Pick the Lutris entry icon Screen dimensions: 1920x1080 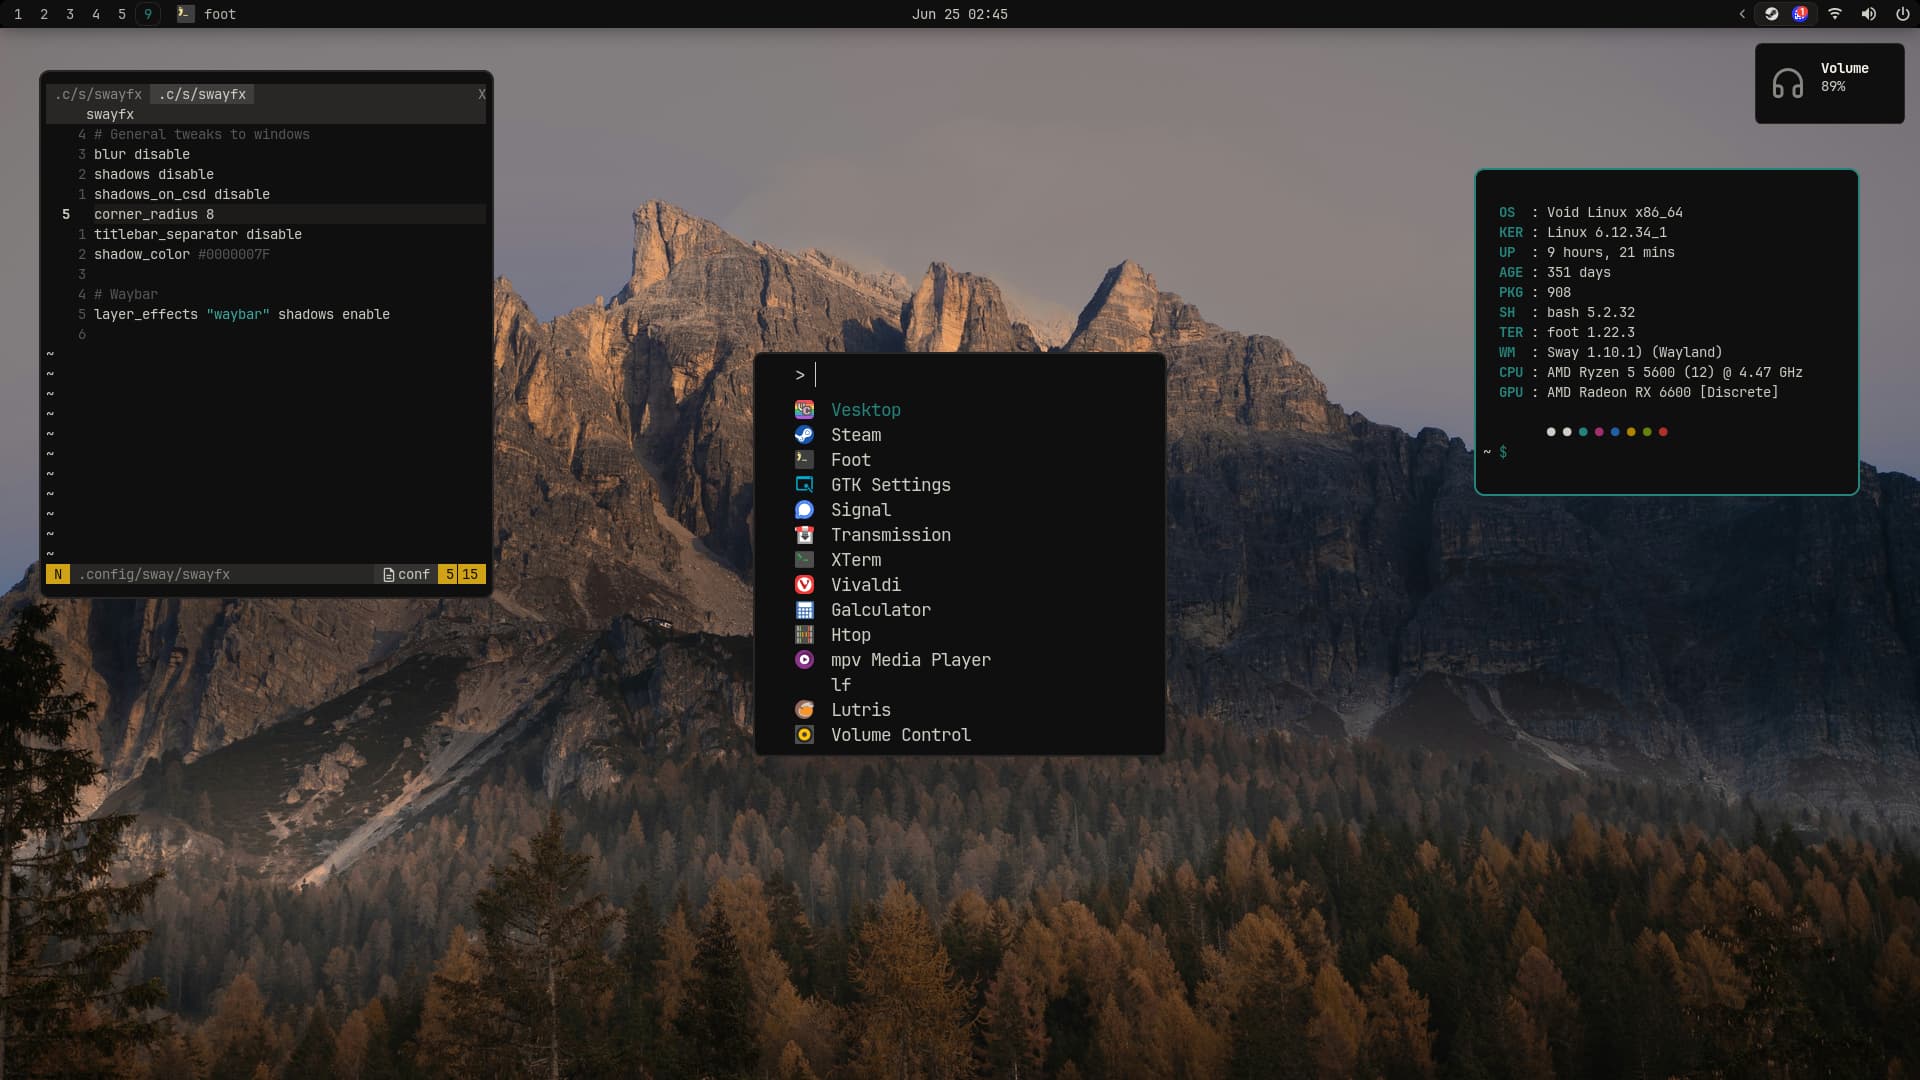pos(804,710)
